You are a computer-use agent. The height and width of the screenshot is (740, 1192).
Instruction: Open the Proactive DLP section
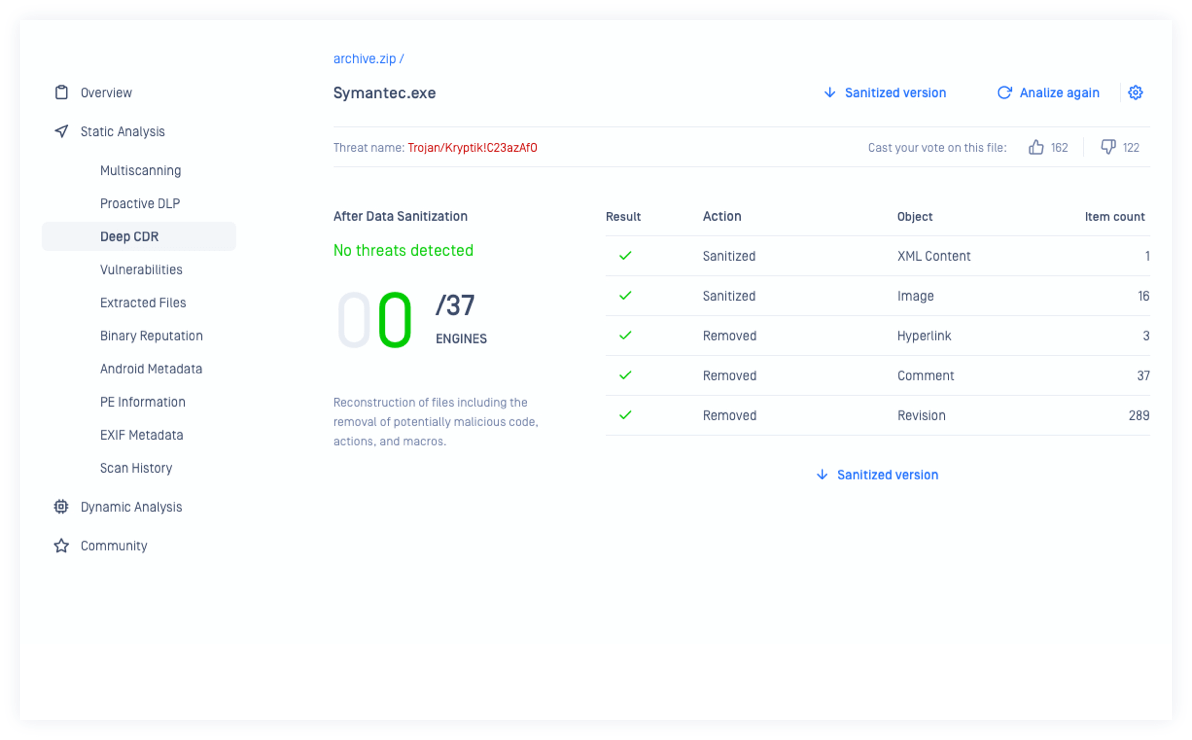pyautogui.click(x=140, y=204)
